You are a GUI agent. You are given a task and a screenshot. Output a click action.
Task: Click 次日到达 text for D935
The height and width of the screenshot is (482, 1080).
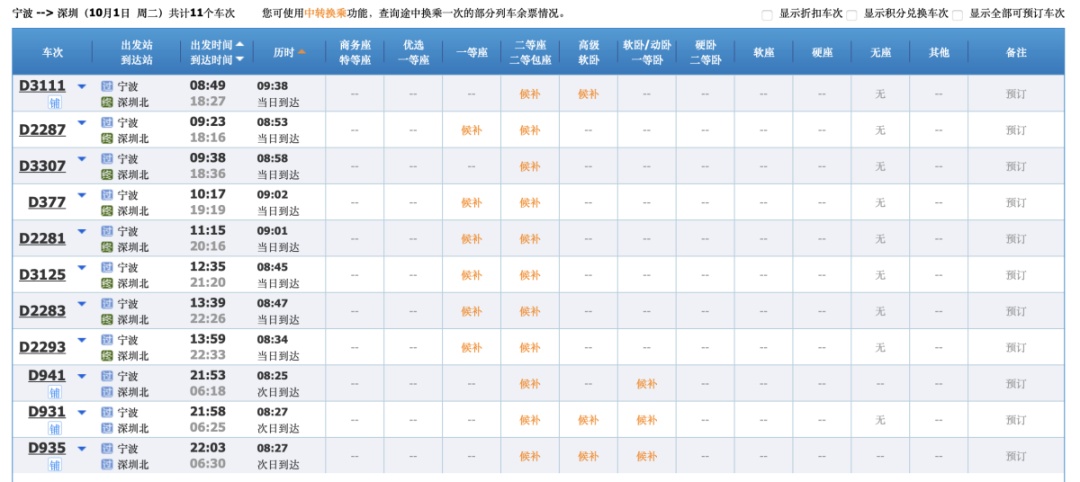pos(278,464)
